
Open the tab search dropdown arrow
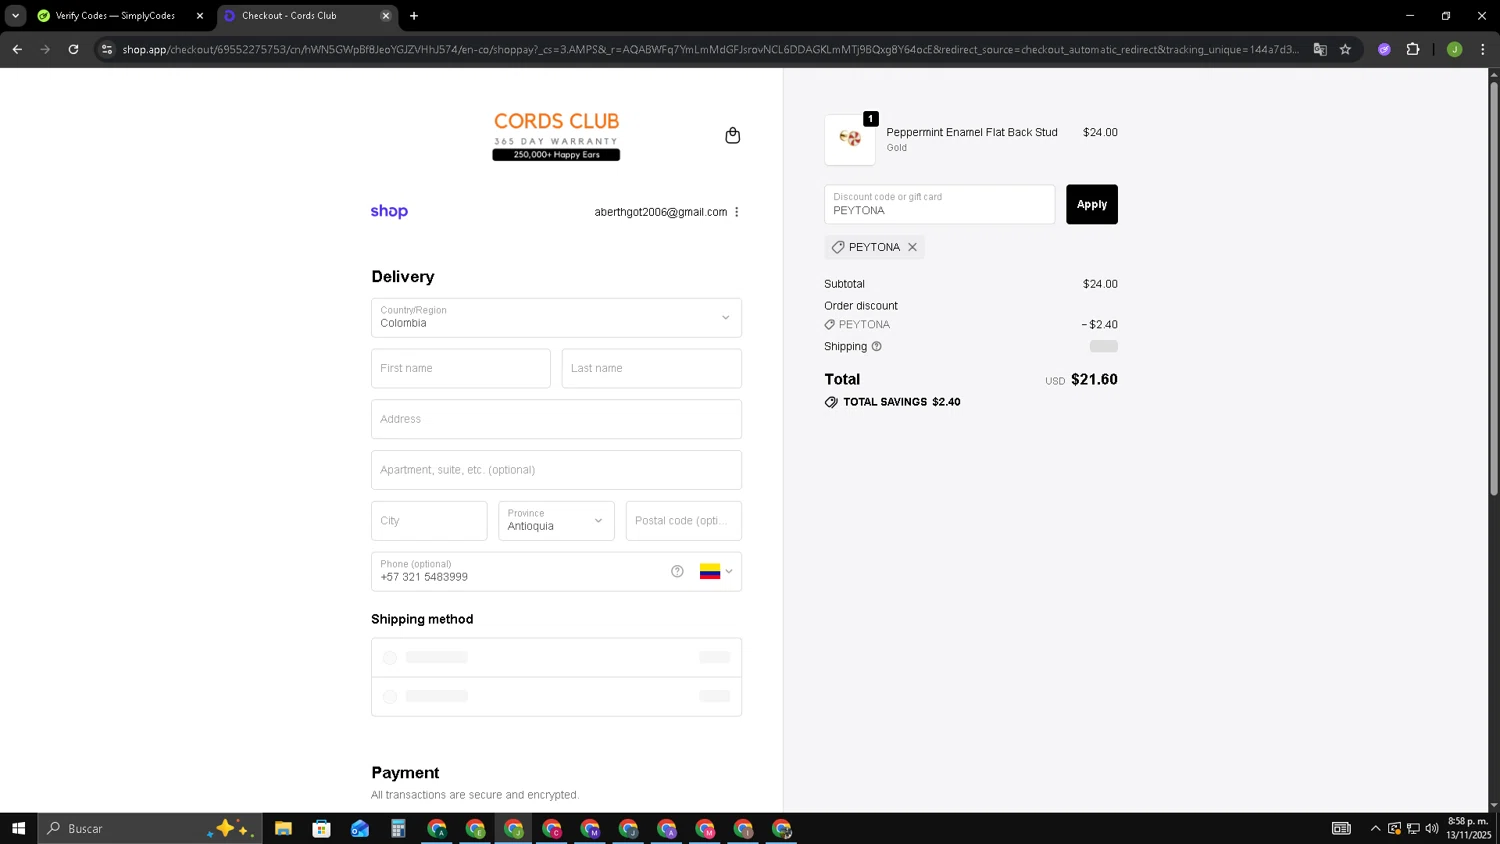(15, 16)
